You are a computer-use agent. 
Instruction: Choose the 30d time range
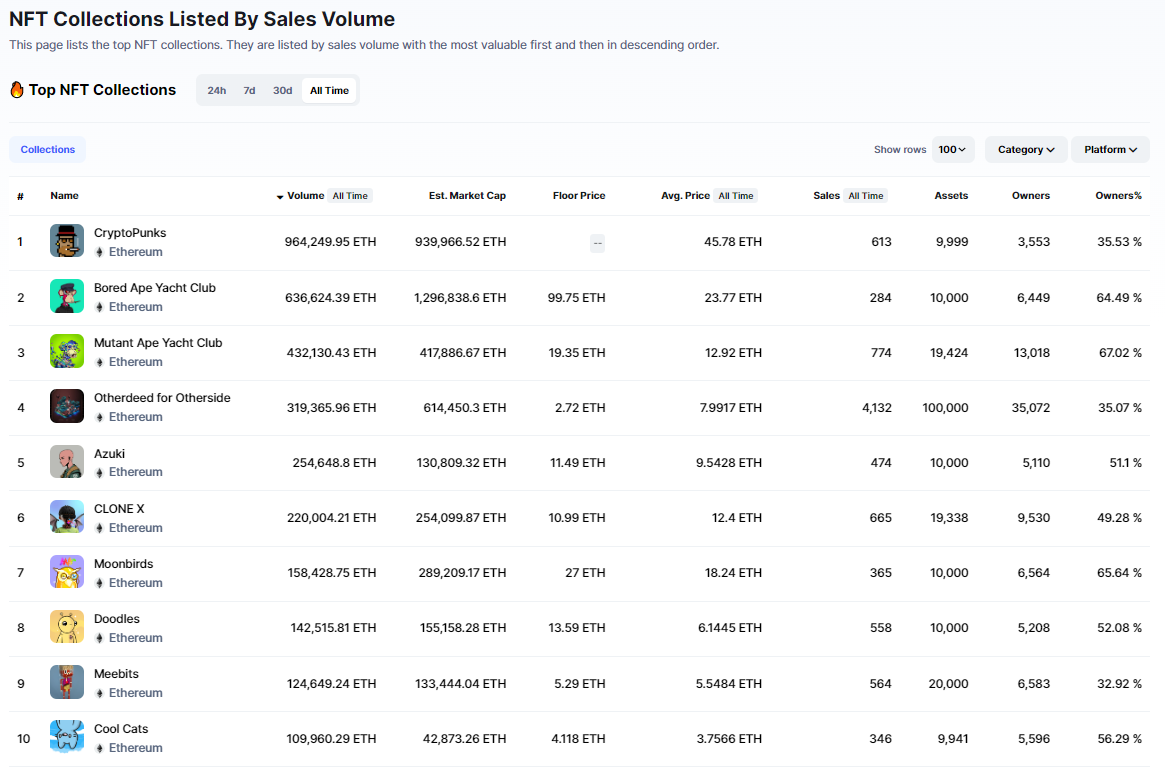283,91
